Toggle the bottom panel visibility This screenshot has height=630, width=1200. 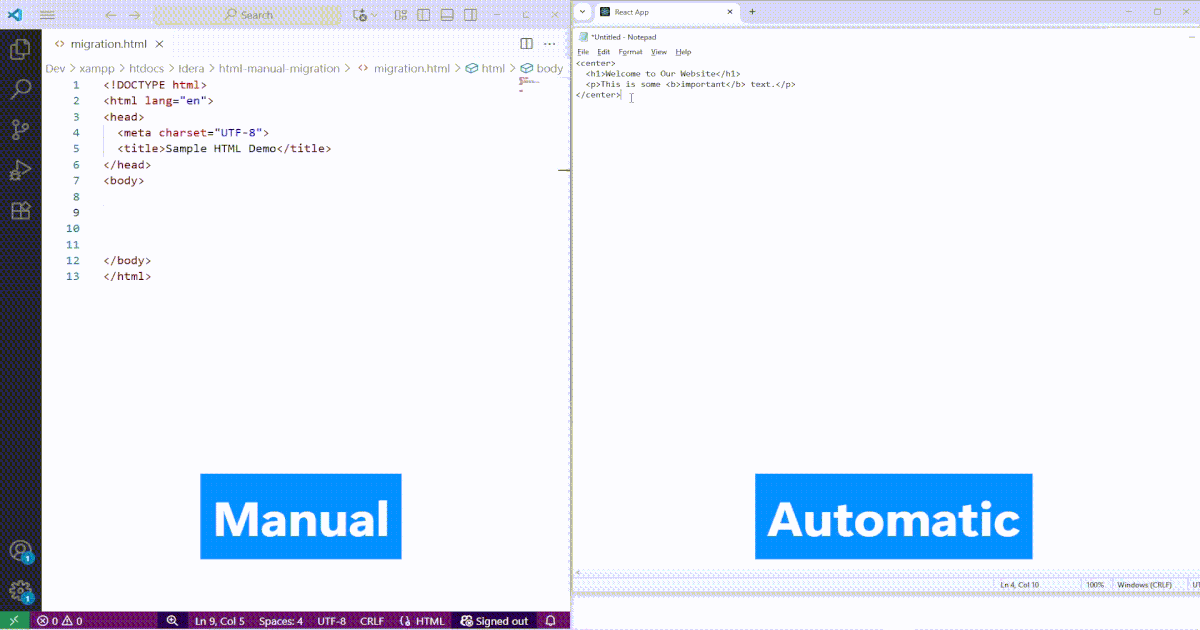click(446, 15)
